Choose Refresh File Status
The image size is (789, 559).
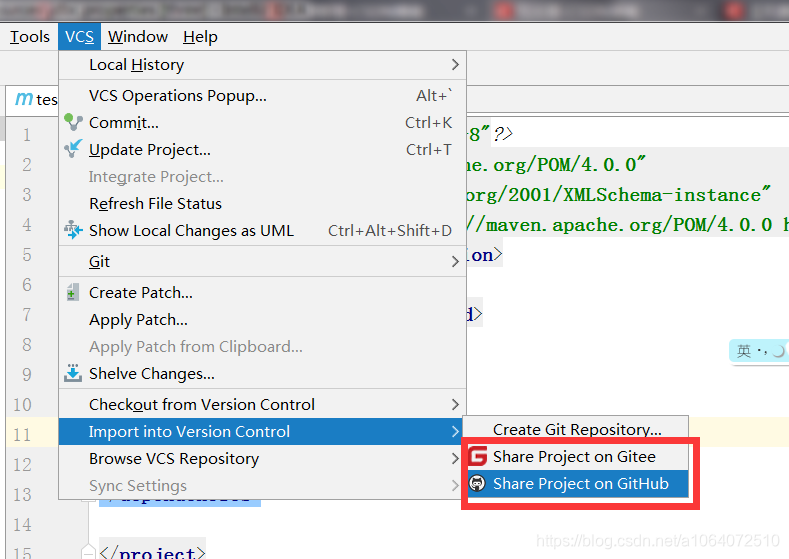tap(263, 203)
